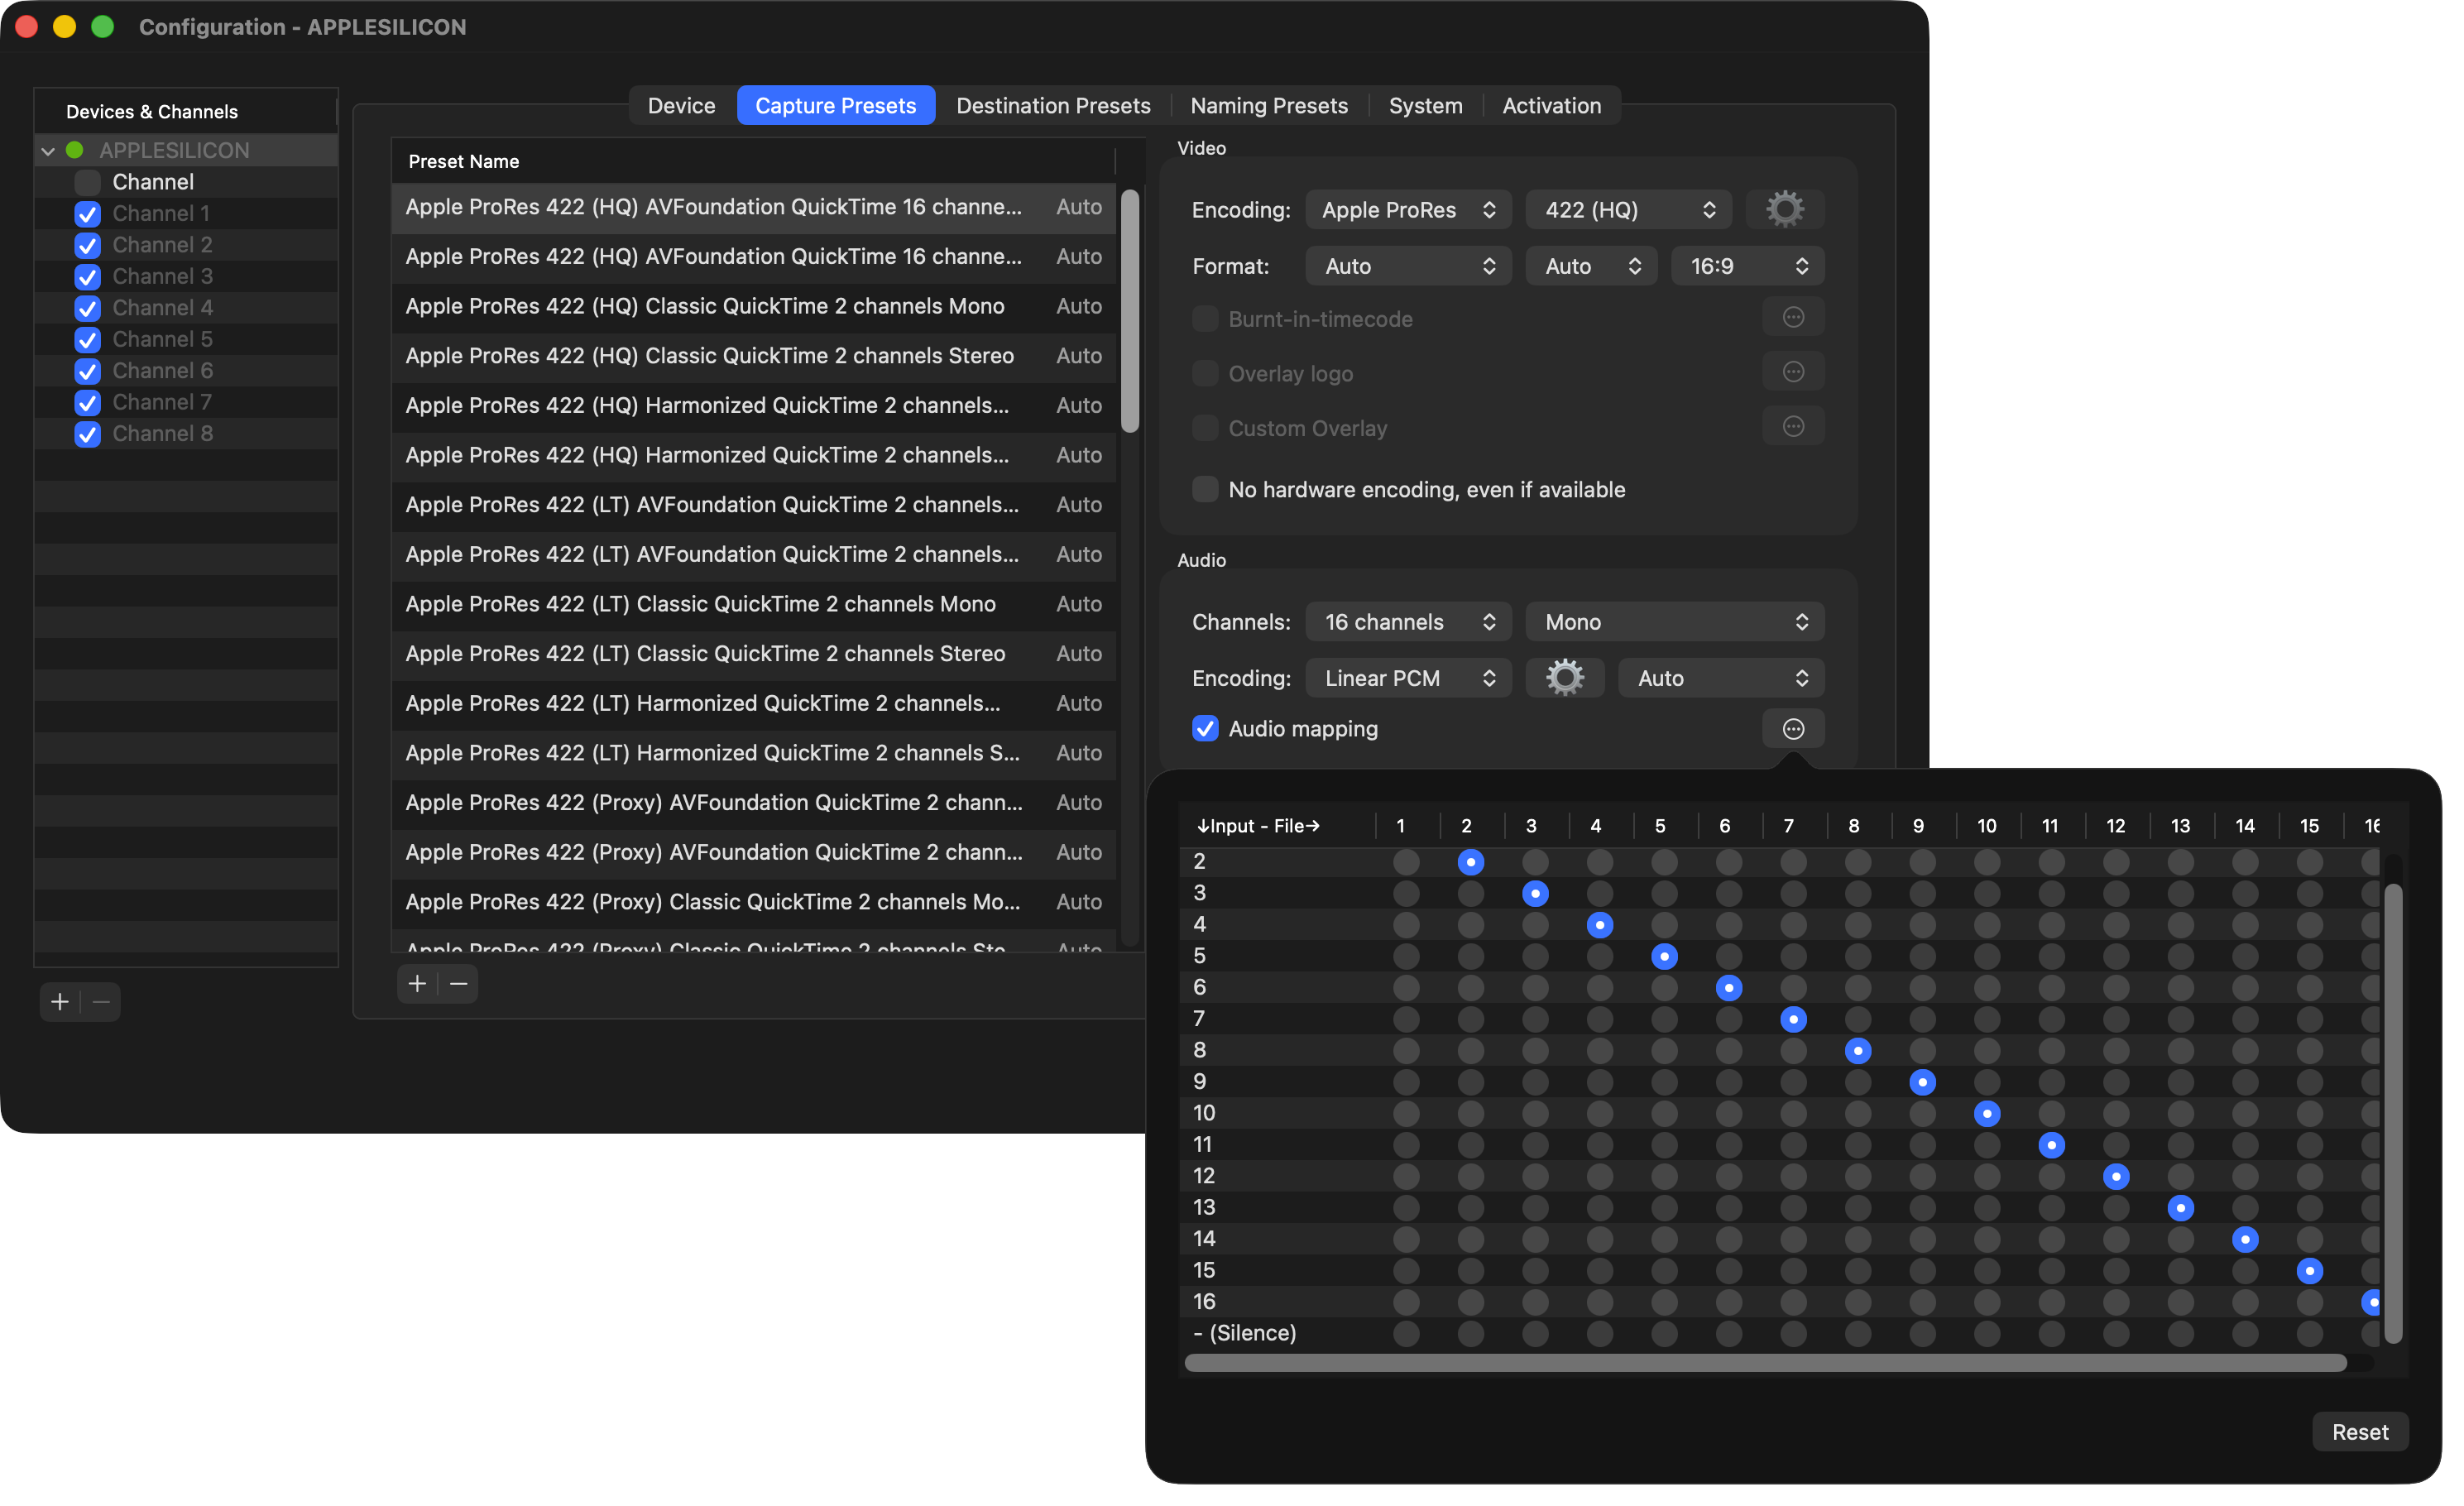Screen dimensions: 2464x1506
Task: Toggle Channel 5 checkbox
Action: [88, 342]
